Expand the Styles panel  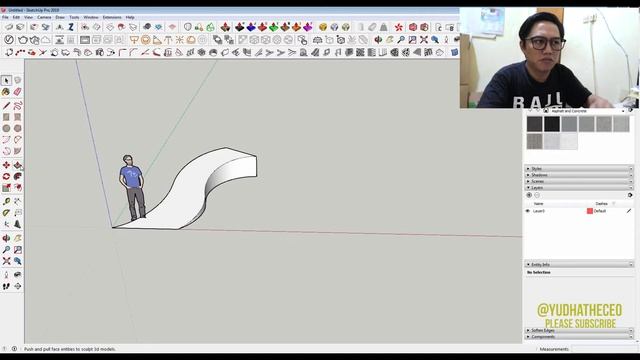579,169
